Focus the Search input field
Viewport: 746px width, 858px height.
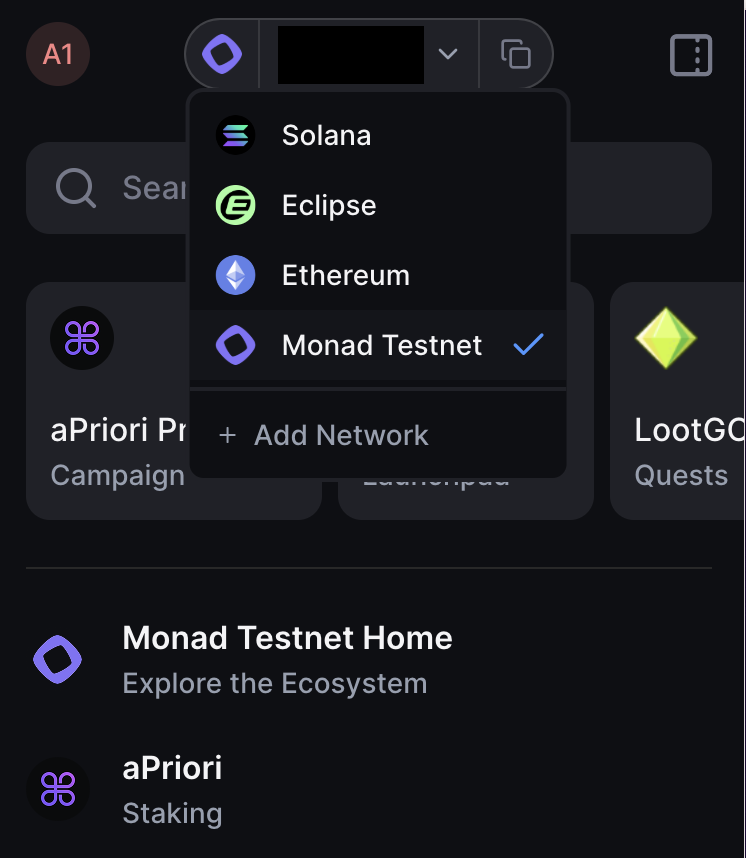tap(369, 188)
